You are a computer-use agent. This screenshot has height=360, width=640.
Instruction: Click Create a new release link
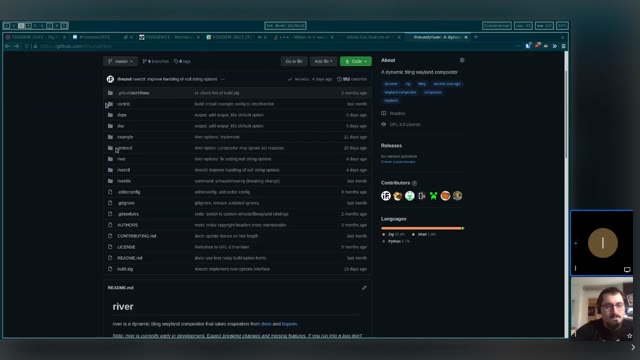[x=398, y=162]
